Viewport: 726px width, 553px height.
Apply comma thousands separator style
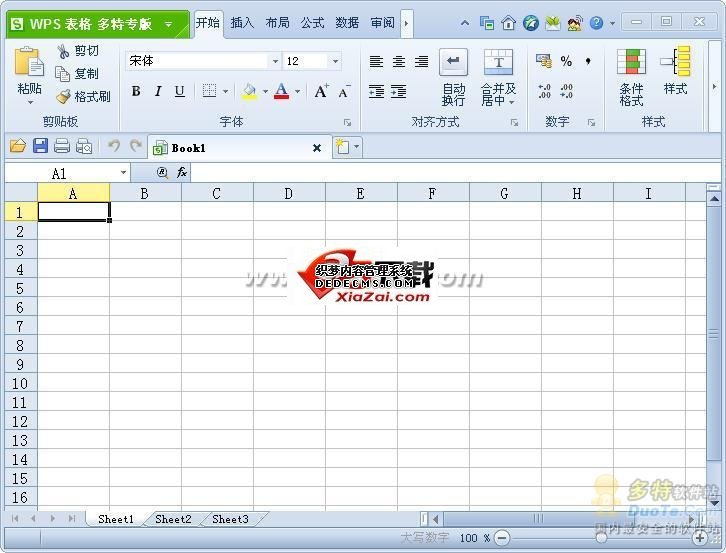[x=588, y=61]
